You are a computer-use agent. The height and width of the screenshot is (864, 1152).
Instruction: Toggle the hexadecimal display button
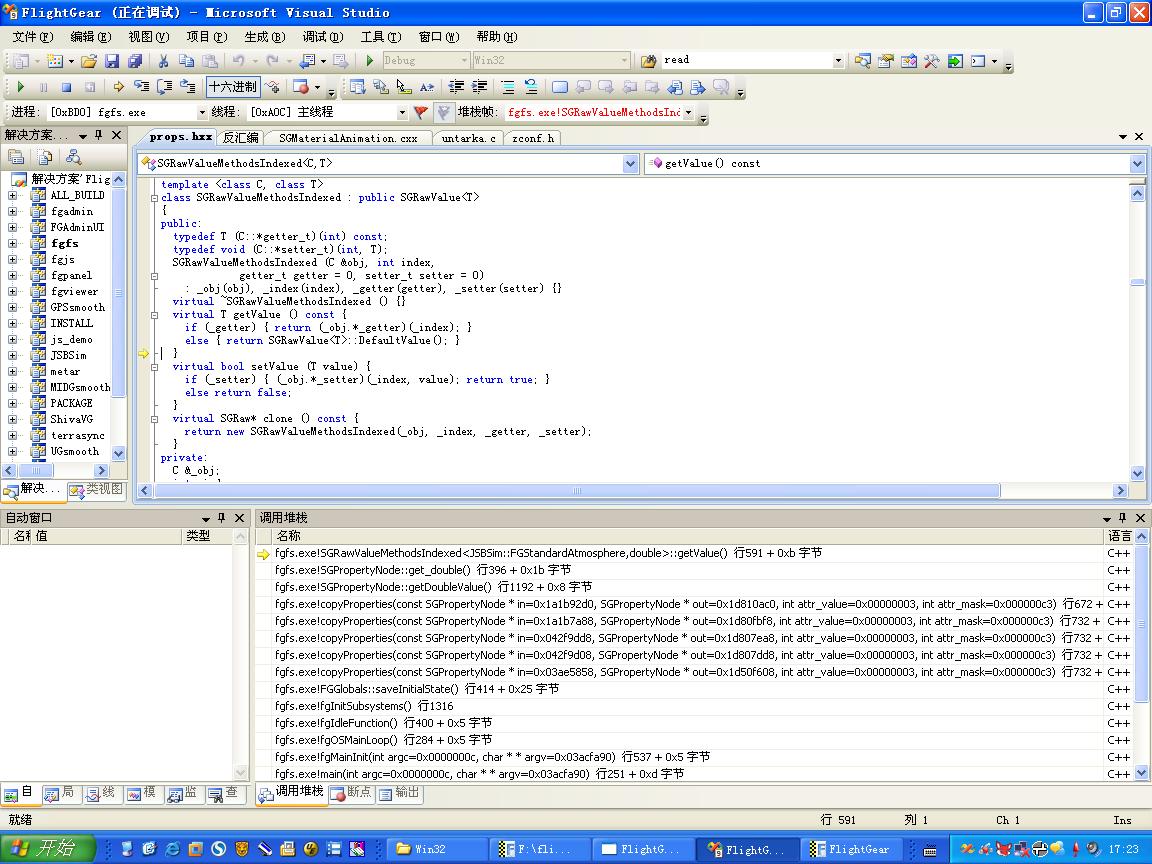233,87
